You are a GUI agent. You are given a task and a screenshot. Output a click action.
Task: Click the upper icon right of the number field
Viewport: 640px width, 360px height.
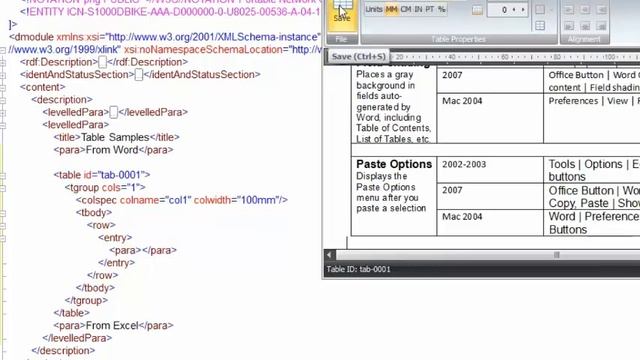[x=540, y=10]
